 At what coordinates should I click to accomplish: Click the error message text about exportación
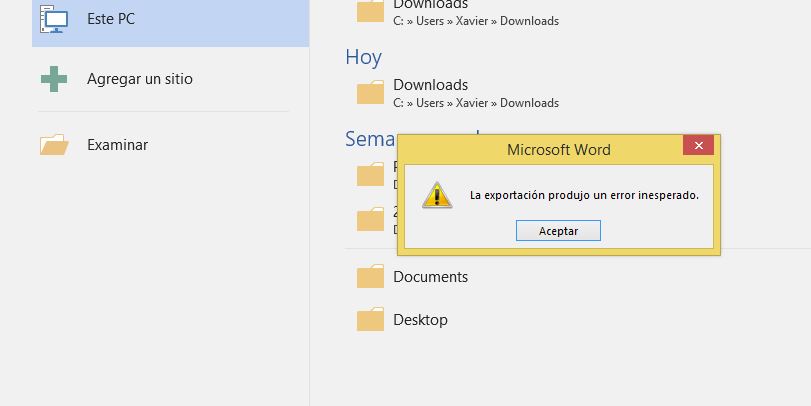(584, 196)
